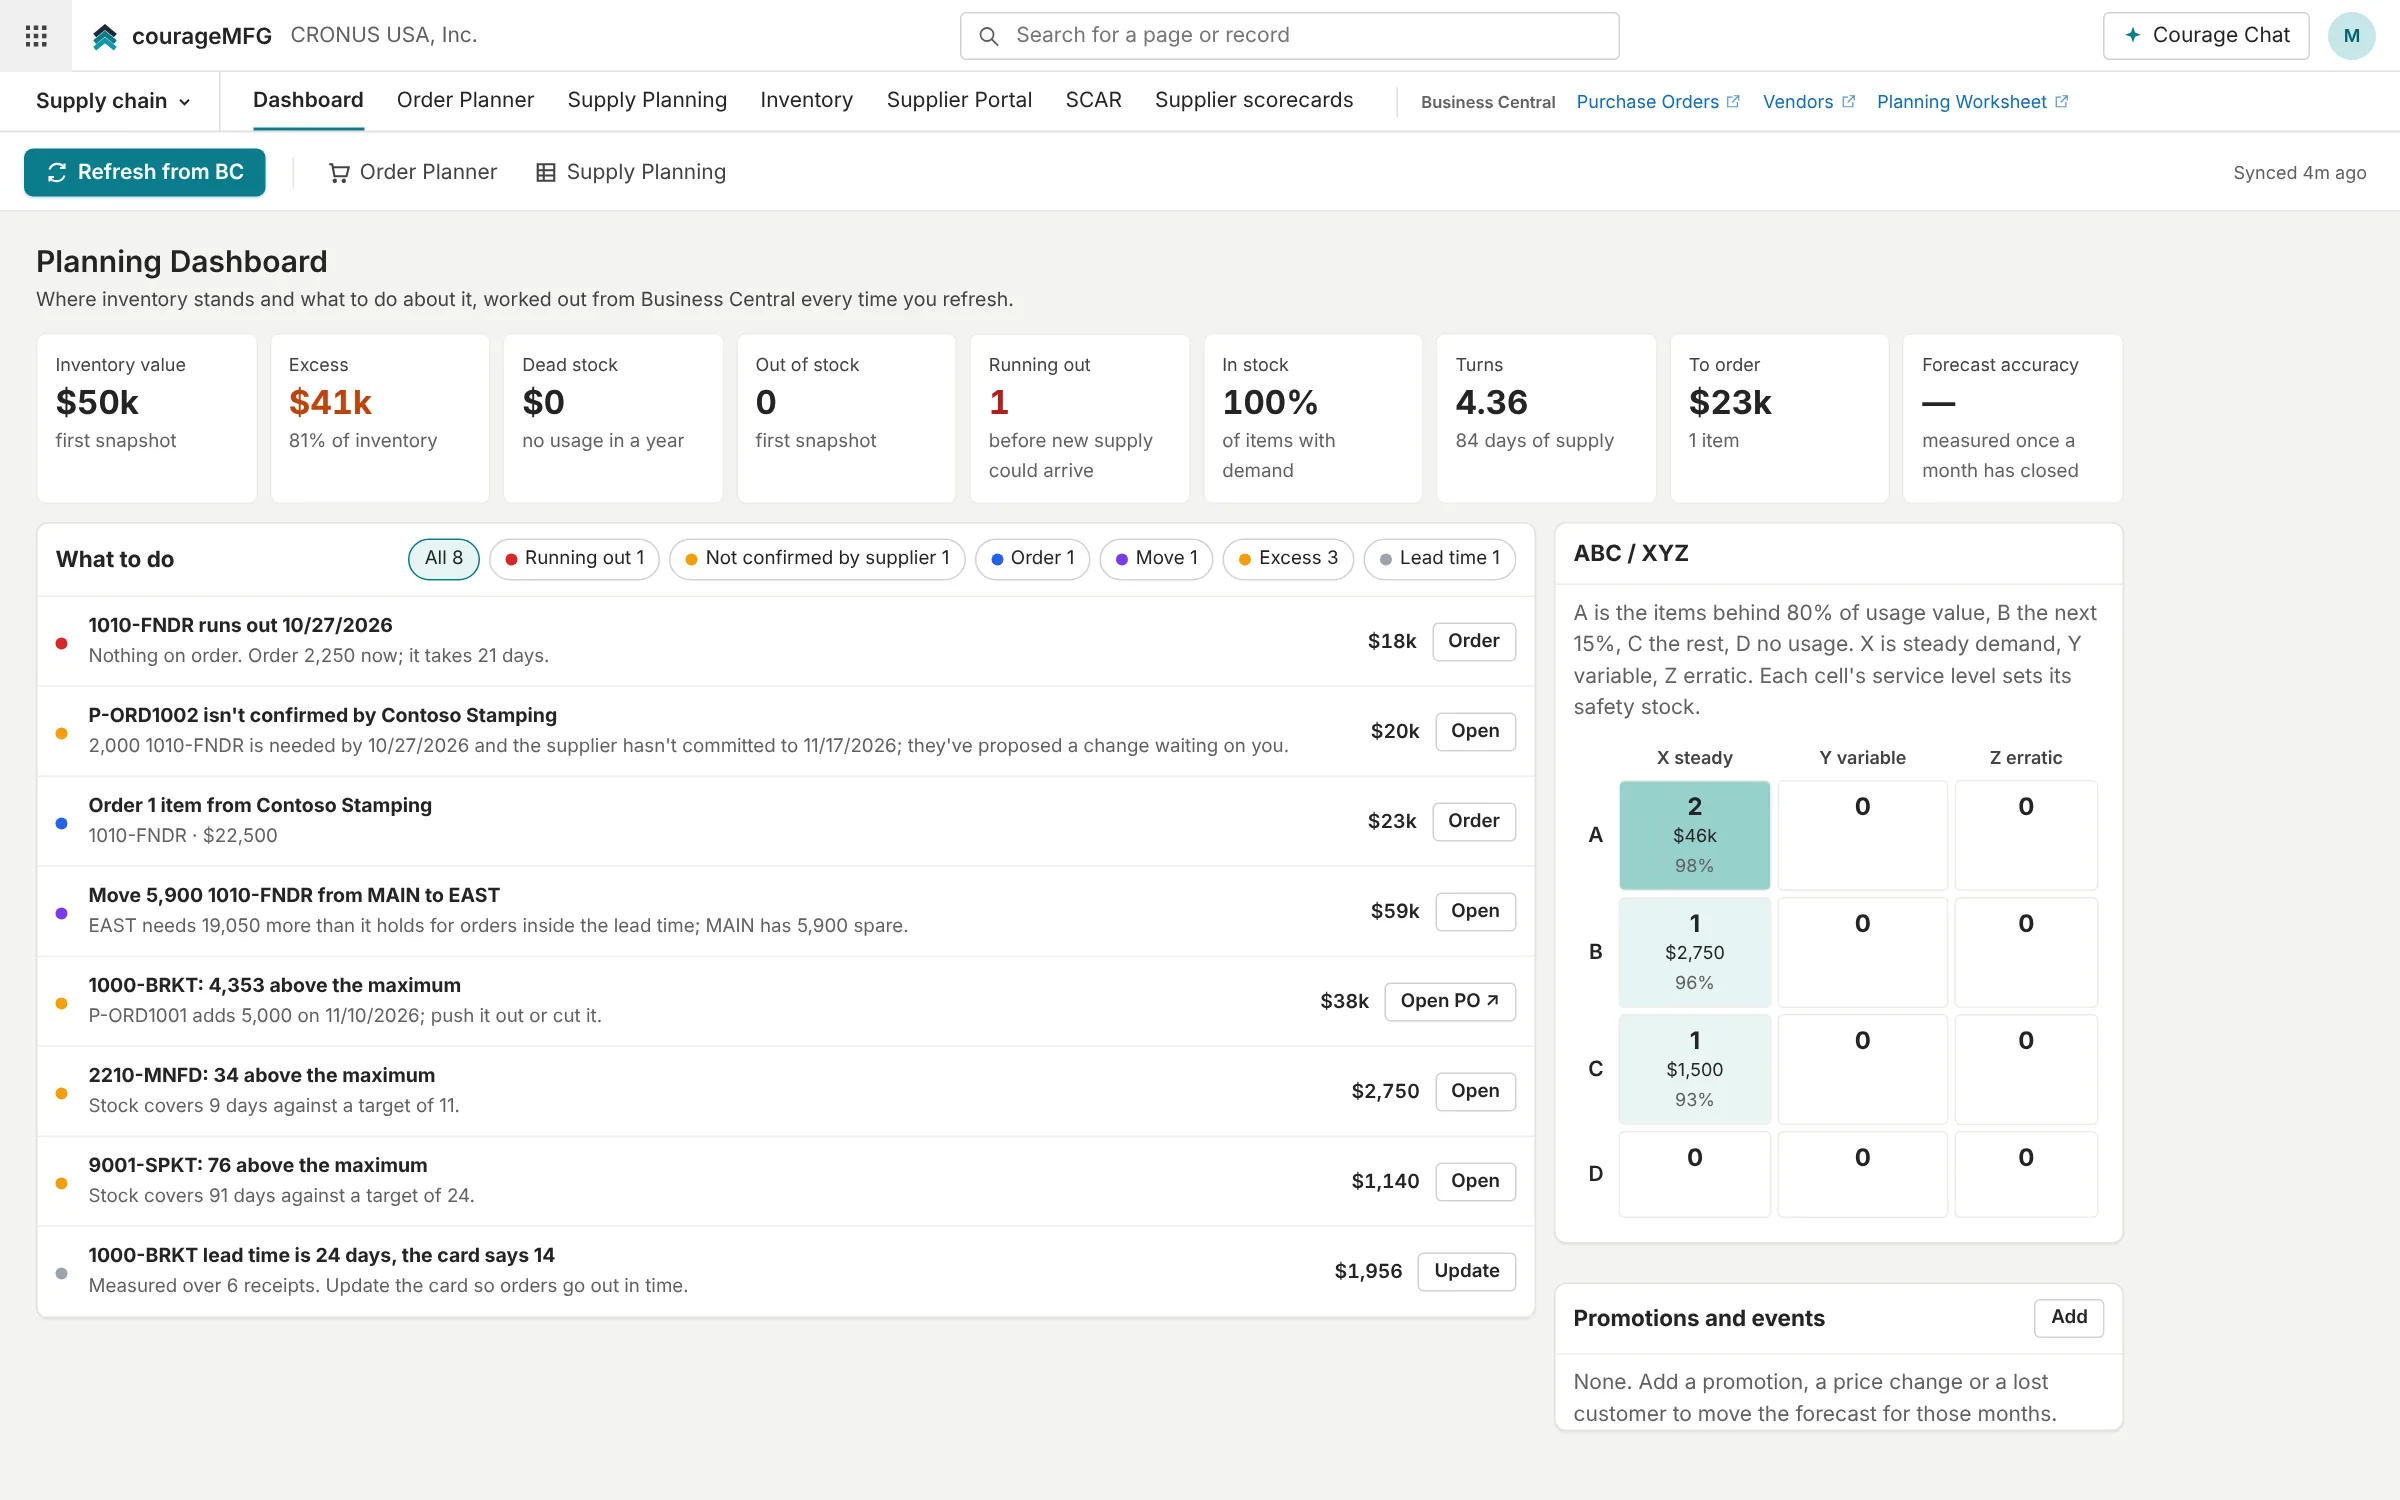
Task: Click Open PO for 1000-BRKT excess
Action: click(x=1449, y=1001)
